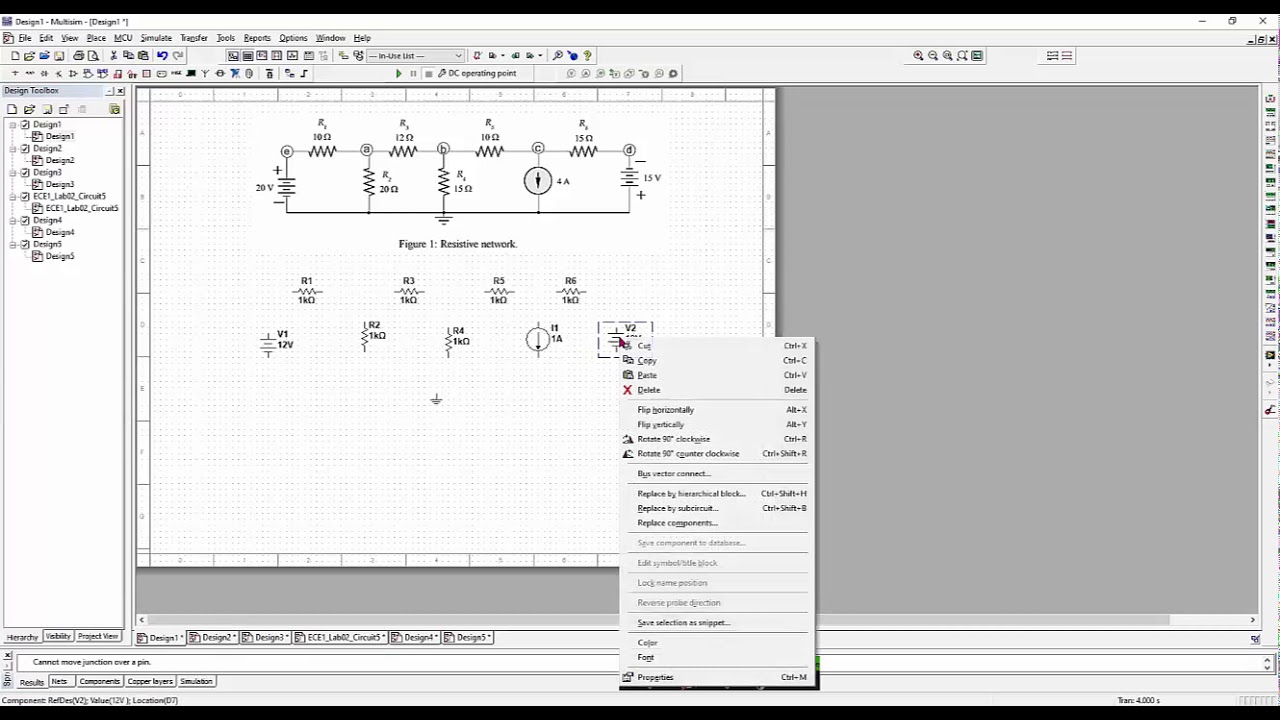Switch to the ECE1_Lab02_Circuit5 document tab
Image resolution: width=1280 pixels, height=720 pixels.
point(343,638)
